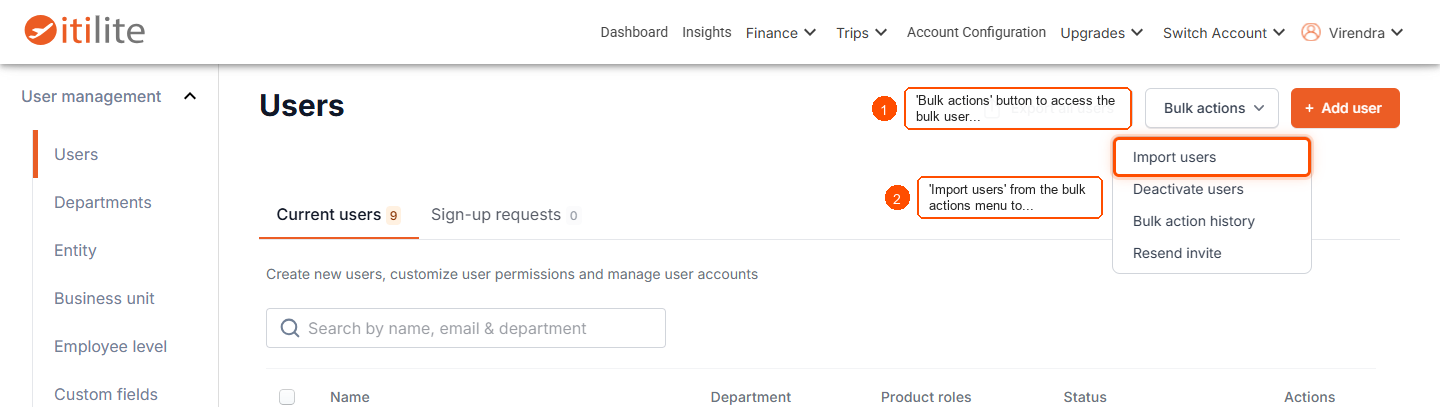This screenshot has height=407, width=1440.
Task: Select Users in the sidebar
Action: [76, 154]
